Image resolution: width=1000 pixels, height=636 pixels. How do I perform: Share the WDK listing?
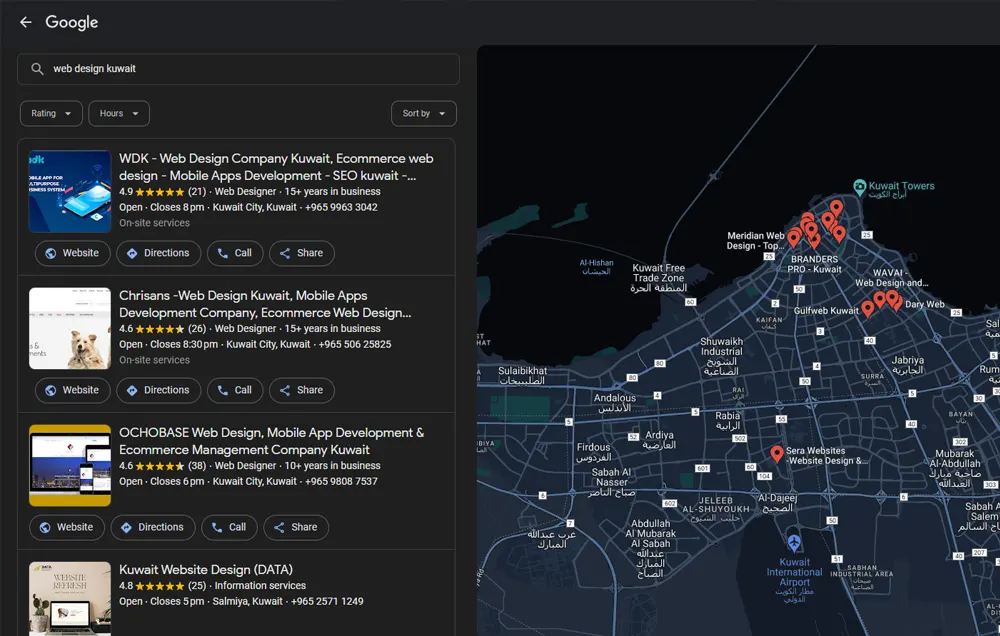click(302, 253)
